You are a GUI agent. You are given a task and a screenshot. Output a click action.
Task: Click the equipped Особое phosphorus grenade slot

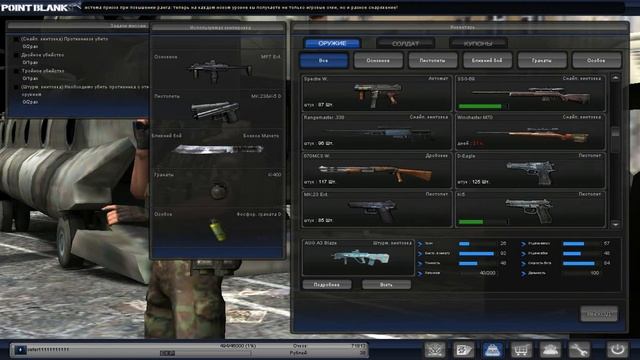pos(218,228)
